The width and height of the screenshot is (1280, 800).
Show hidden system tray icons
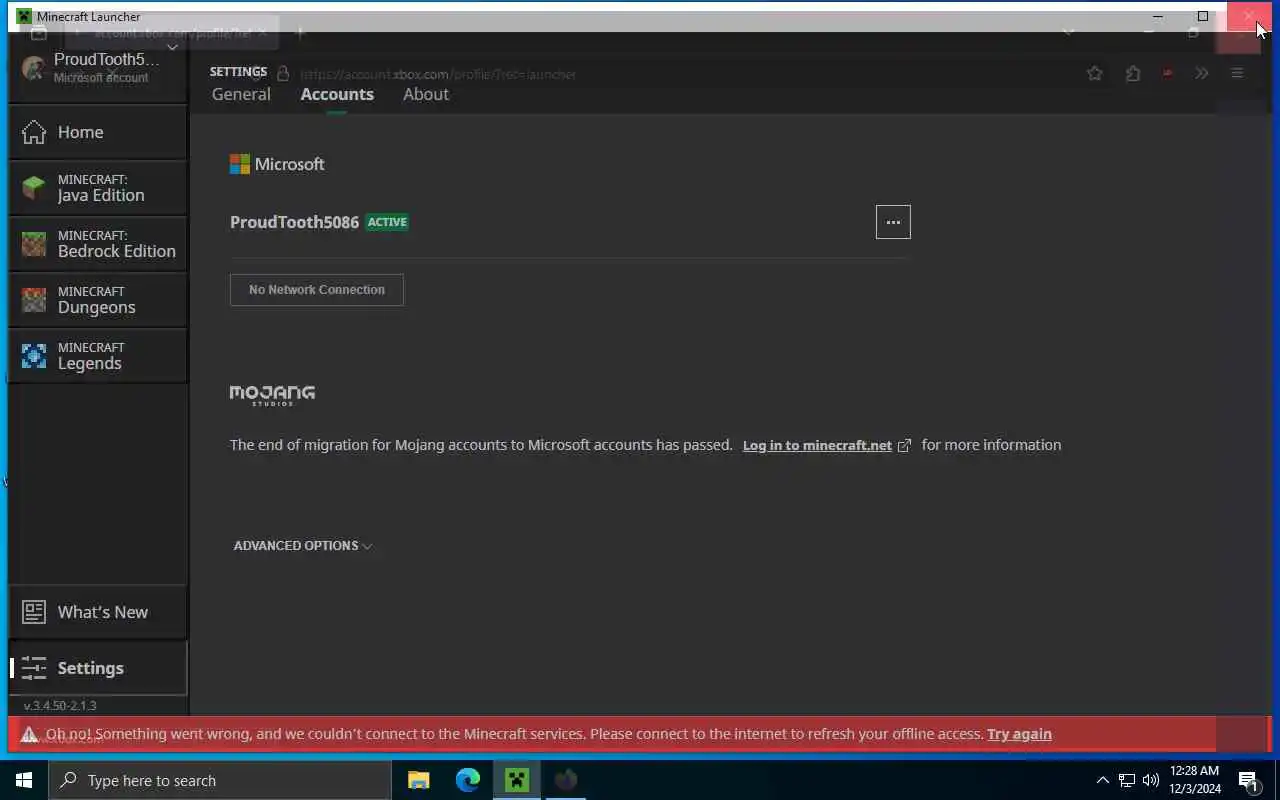pyautogui.click(x=1102, y=780)
